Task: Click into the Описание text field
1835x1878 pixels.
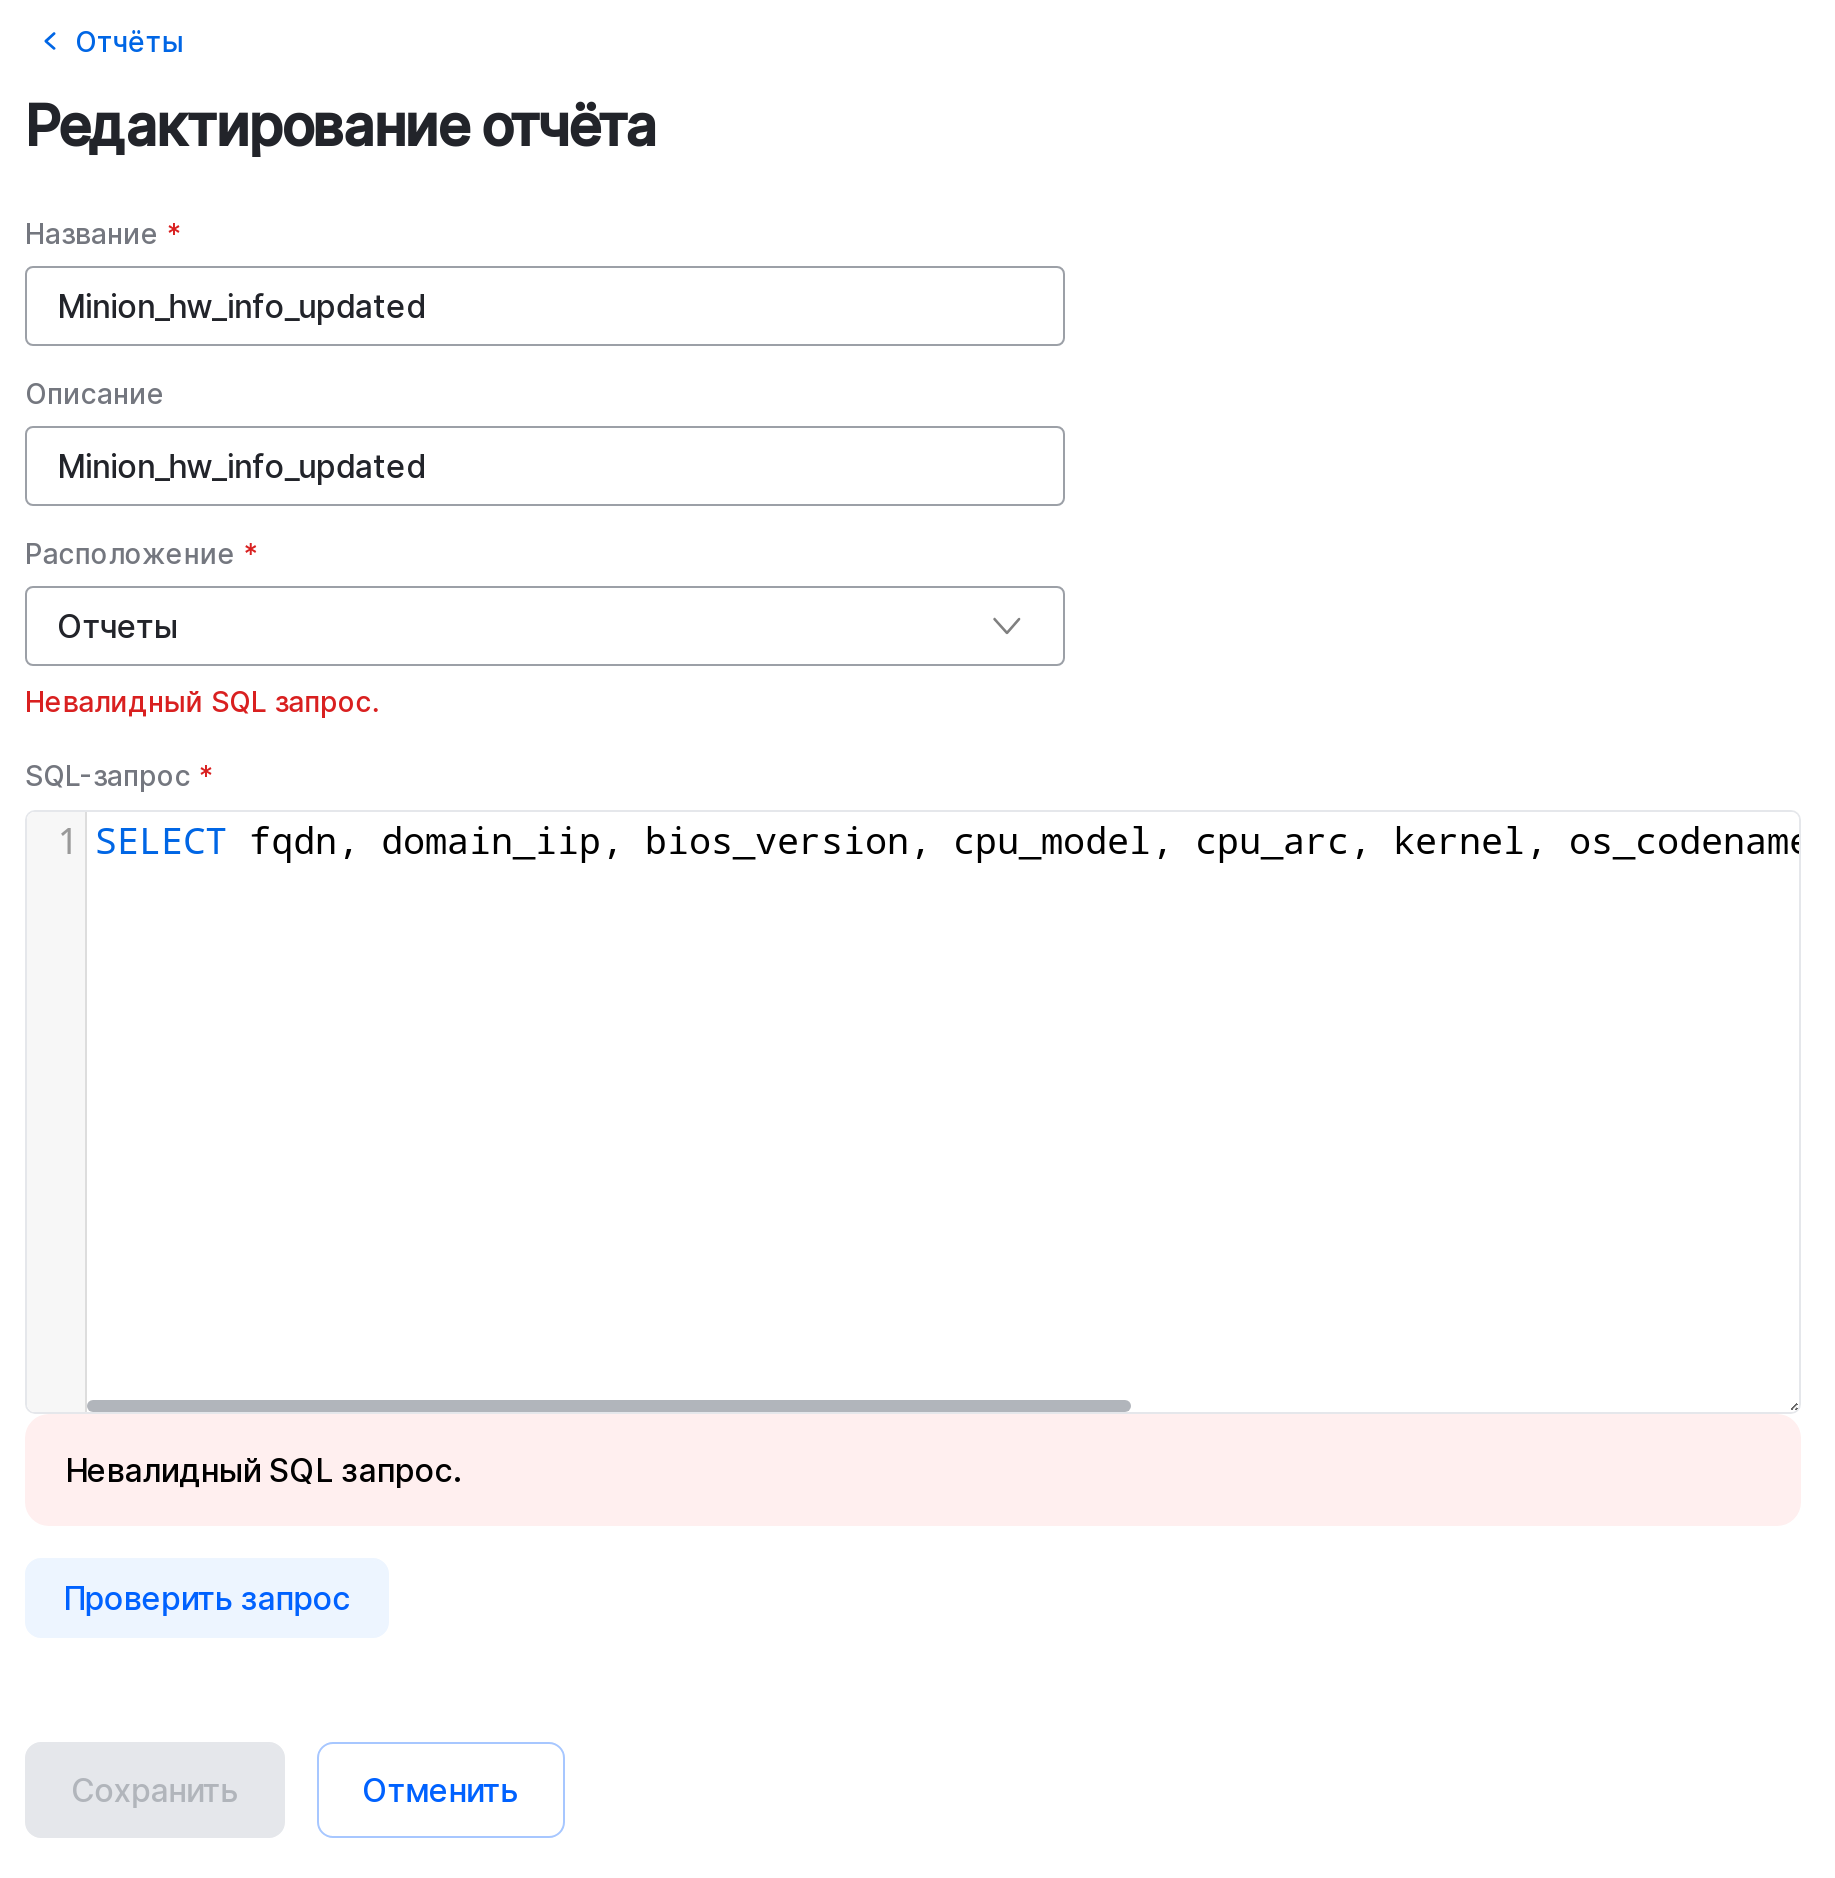Action: 544,466
